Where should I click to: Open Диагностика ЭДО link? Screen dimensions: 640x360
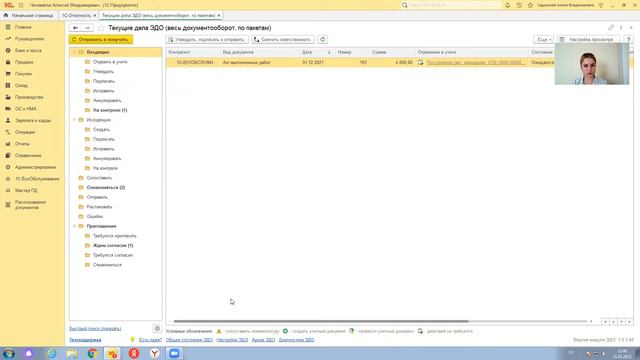point(296,340)
